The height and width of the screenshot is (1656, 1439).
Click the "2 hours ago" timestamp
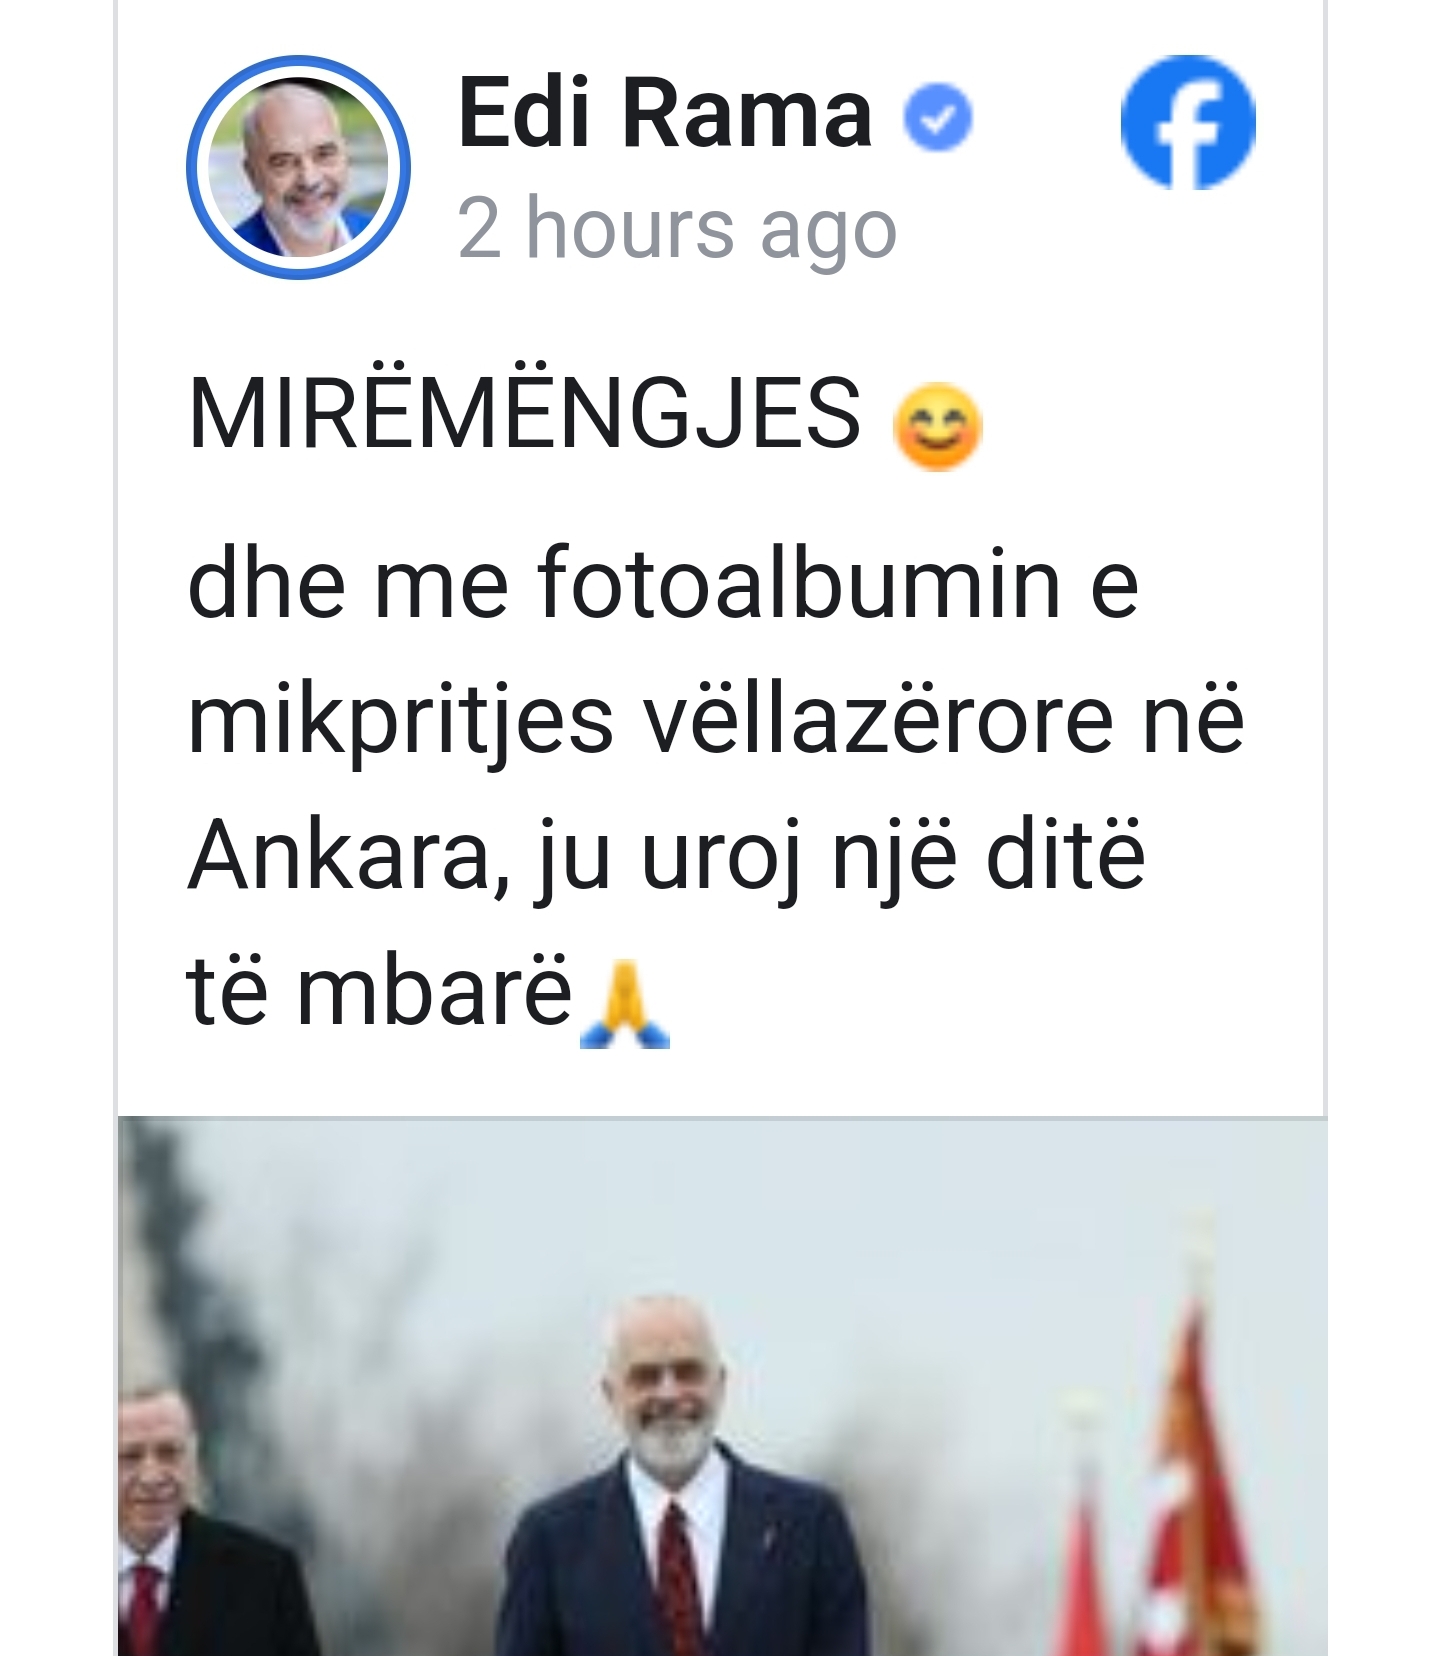tap(677, 229)
